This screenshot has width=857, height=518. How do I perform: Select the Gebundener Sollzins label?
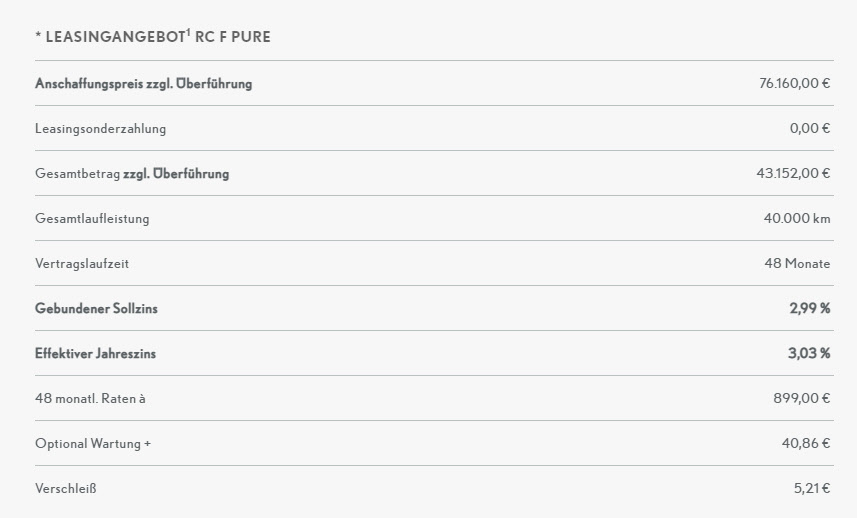(x=96, y=308)
